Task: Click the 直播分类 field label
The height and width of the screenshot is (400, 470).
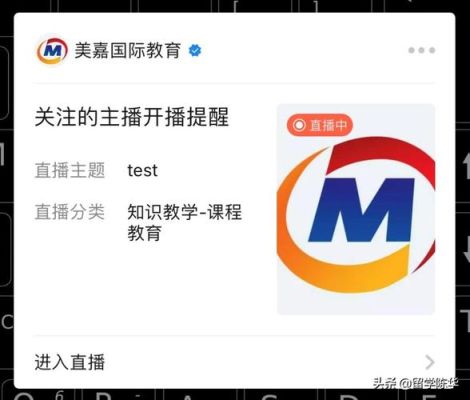Action: [x=70, y=212]
